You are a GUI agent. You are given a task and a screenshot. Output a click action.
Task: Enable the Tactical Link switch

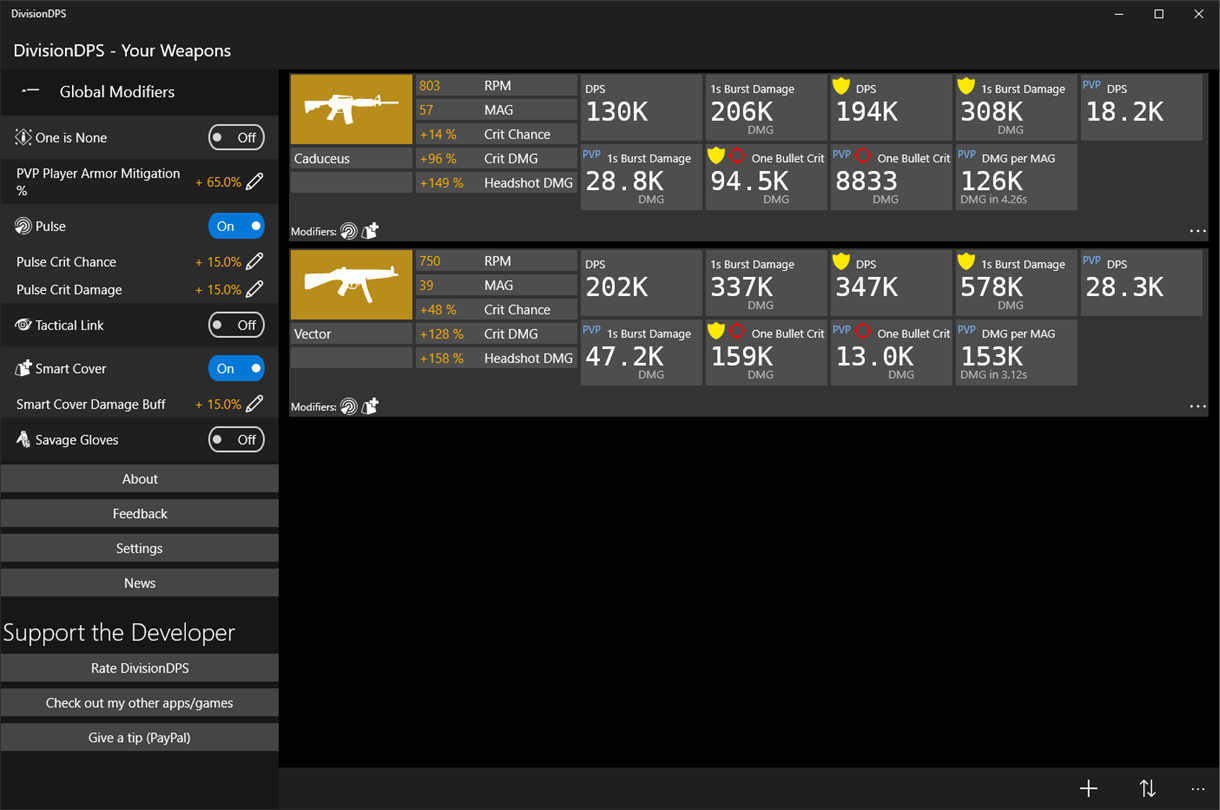236,325
